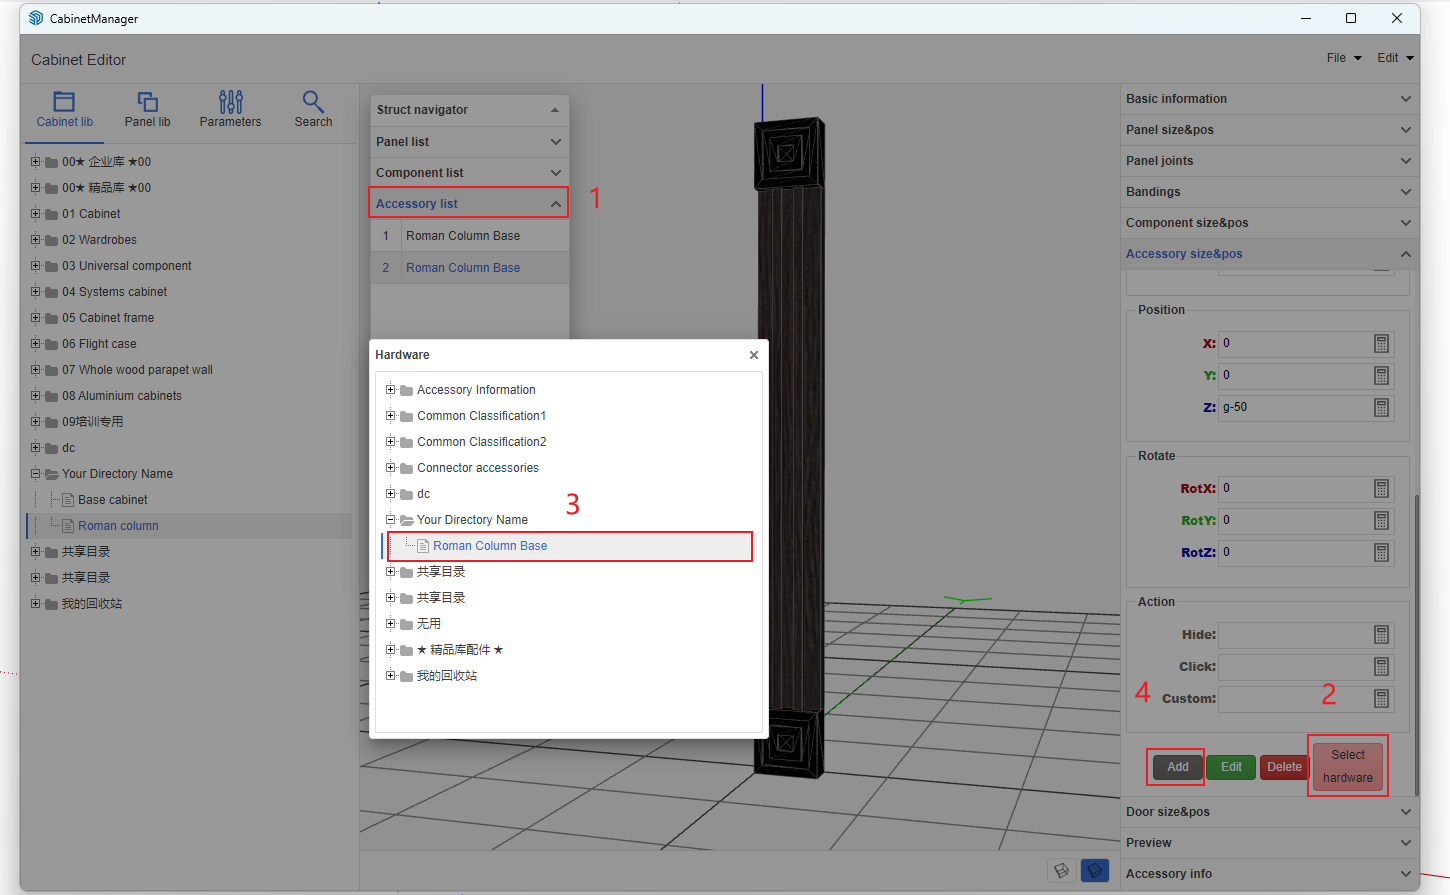The image size is (1450, 895).
Task: Click calculator icon beside Hide action field
Action: (x=1381, y=635)
